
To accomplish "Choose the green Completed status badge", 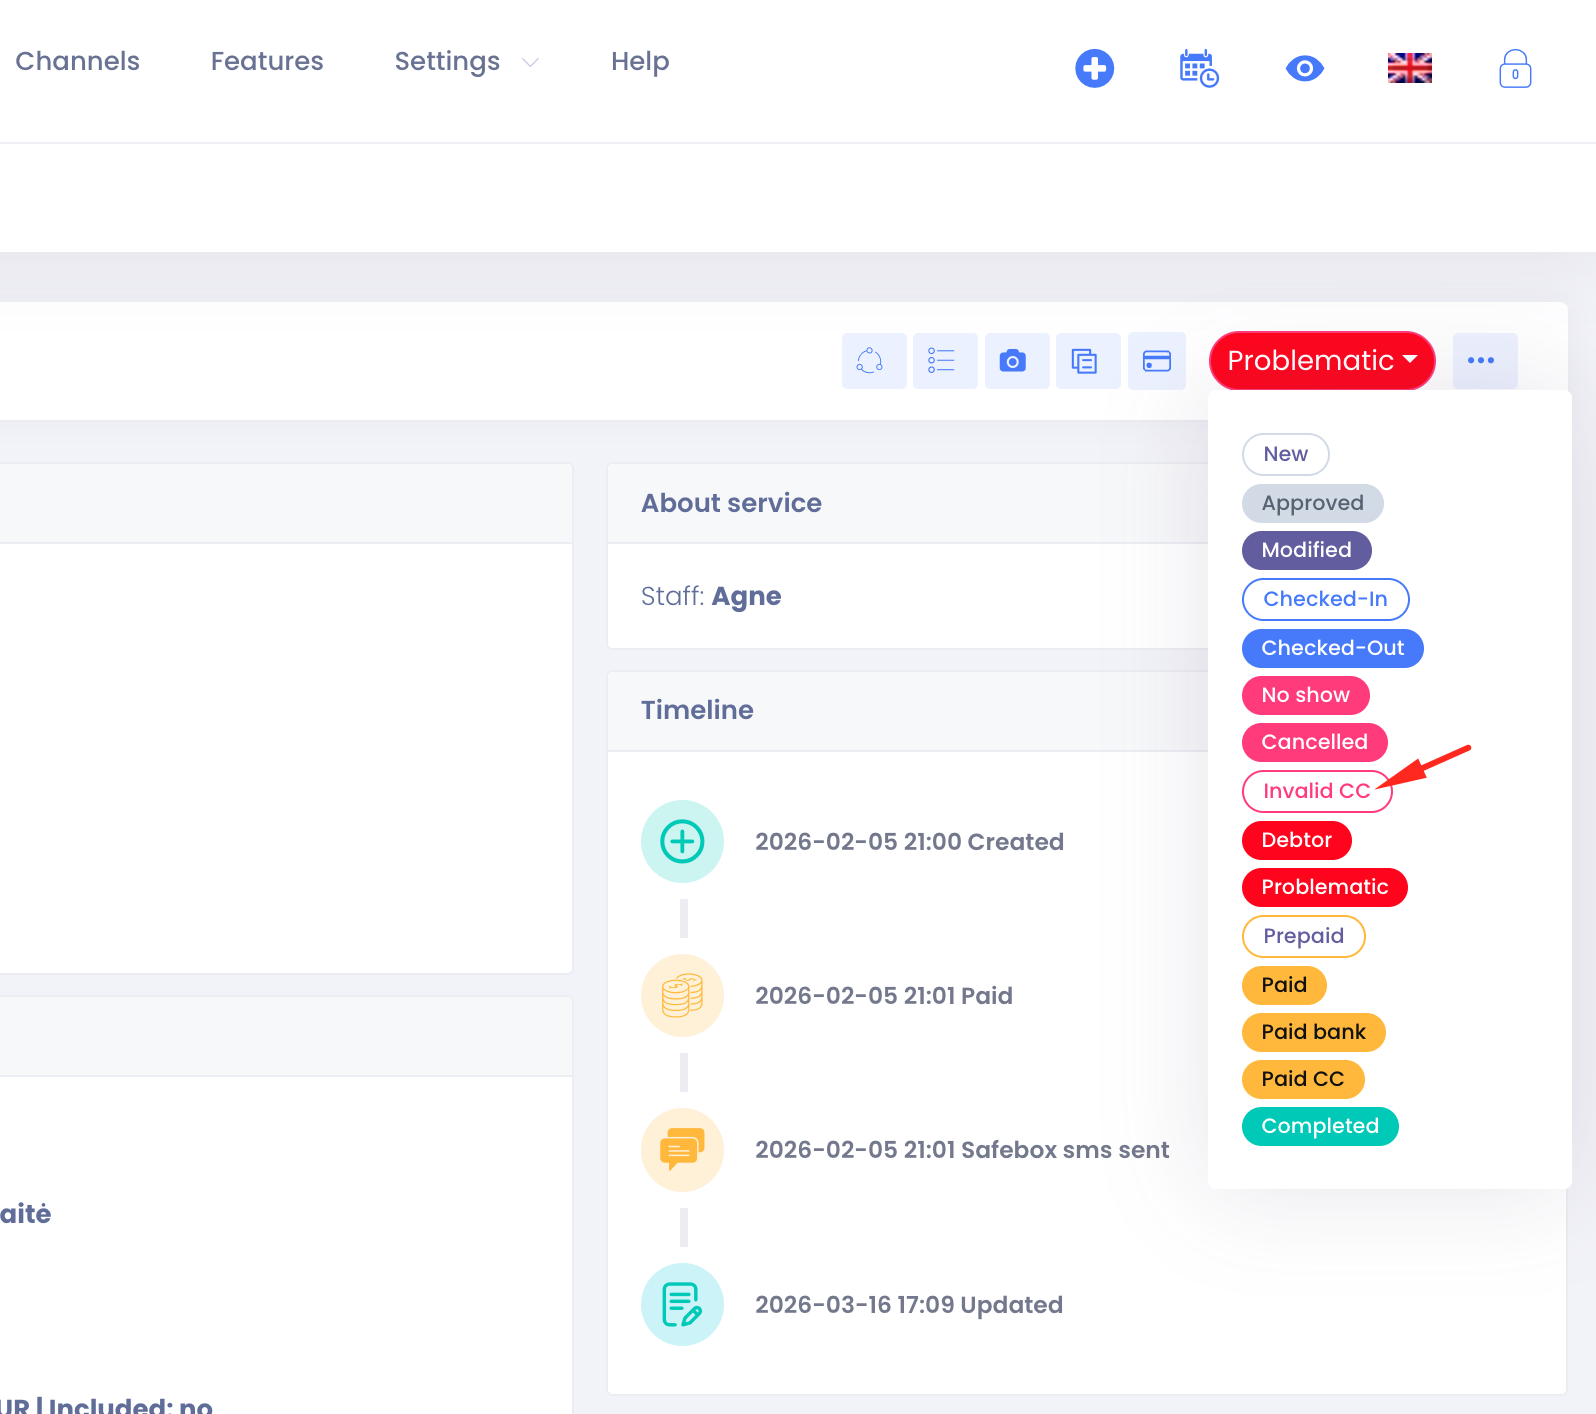I will [1319, 1126].
